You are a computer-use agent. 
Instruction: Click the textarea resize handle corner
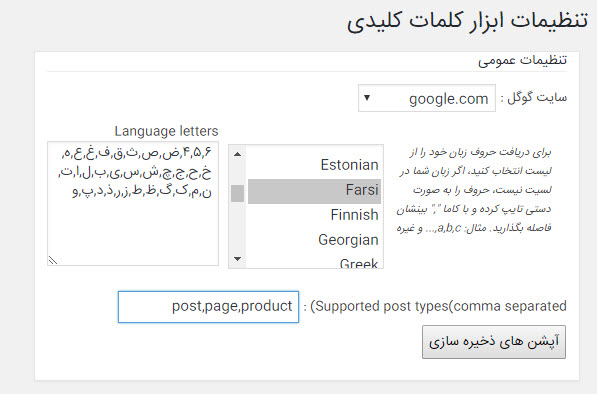click(53, 260)
